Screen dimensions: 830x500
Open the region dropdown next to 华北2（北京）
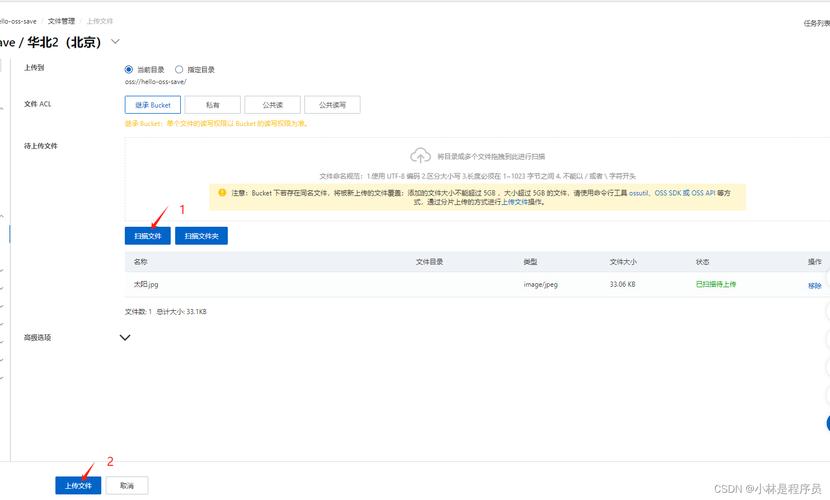pyautogui.click(x=115, y=41)
